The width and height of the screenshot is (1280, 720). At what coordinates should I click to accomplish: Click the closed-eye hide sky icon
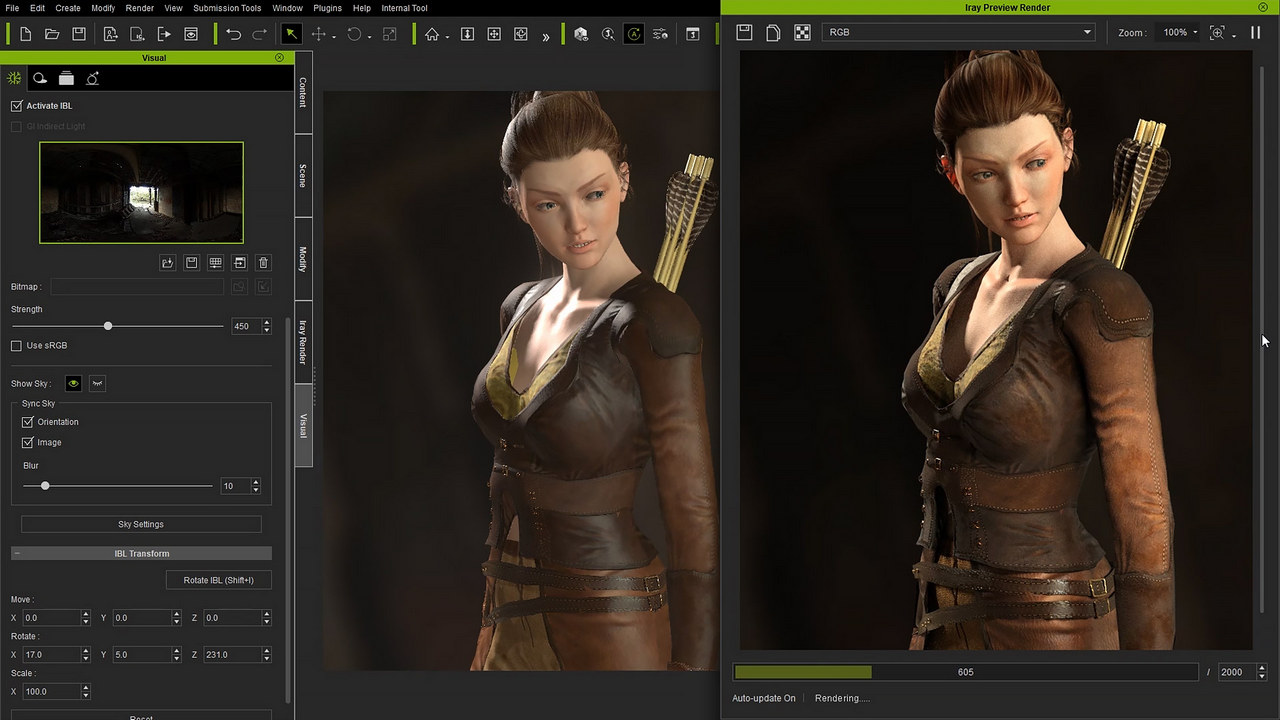pos(97,383)
